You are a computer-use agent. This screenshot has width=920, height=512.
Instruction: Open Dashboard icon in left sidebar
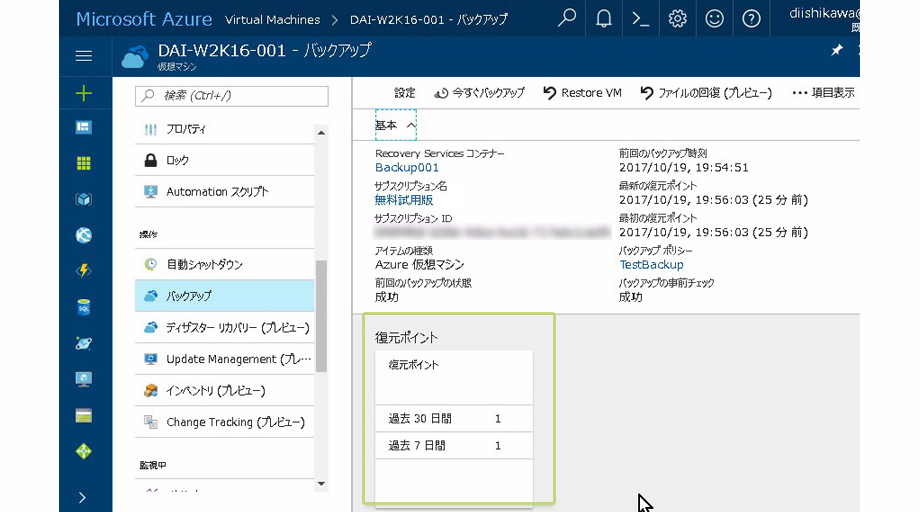[x=84, y=127]
